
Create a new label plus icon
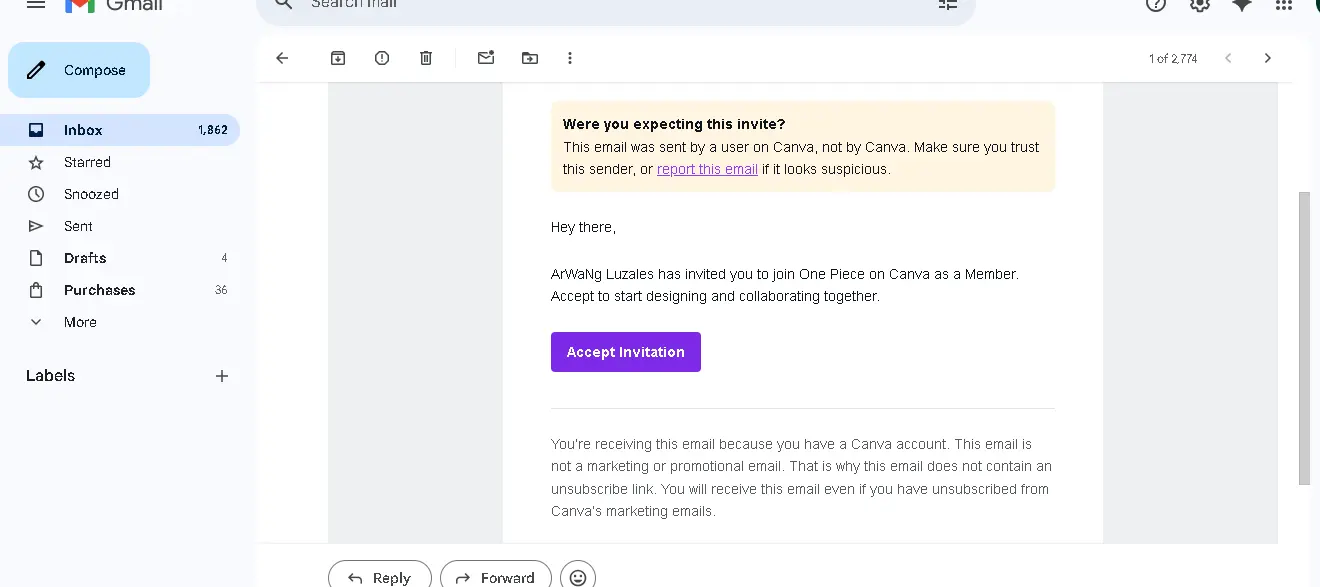222,376
